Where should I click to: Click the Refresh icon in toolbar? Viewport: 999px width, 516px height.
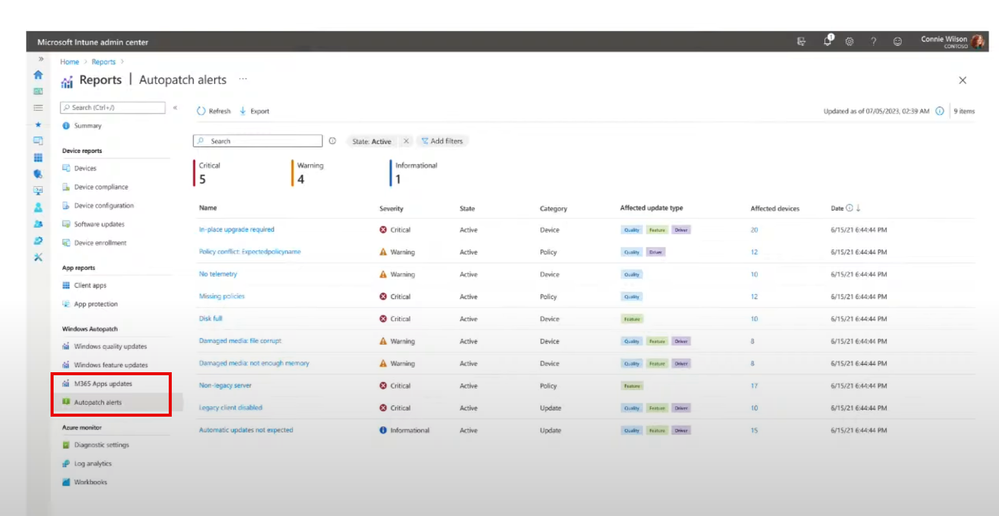(x=201, y=111)
